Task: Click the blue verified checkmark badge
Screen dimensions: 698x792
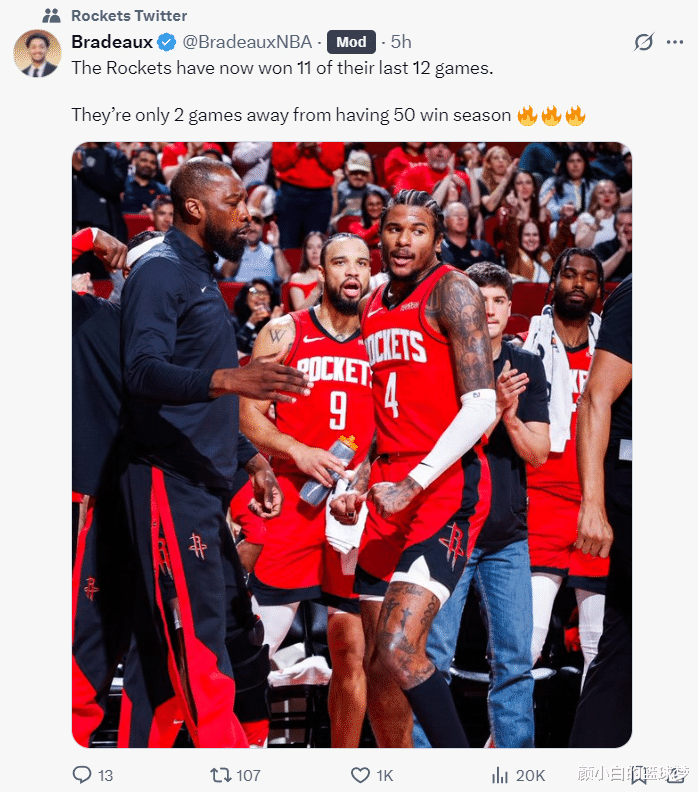Action: click(x=166, y=42)
